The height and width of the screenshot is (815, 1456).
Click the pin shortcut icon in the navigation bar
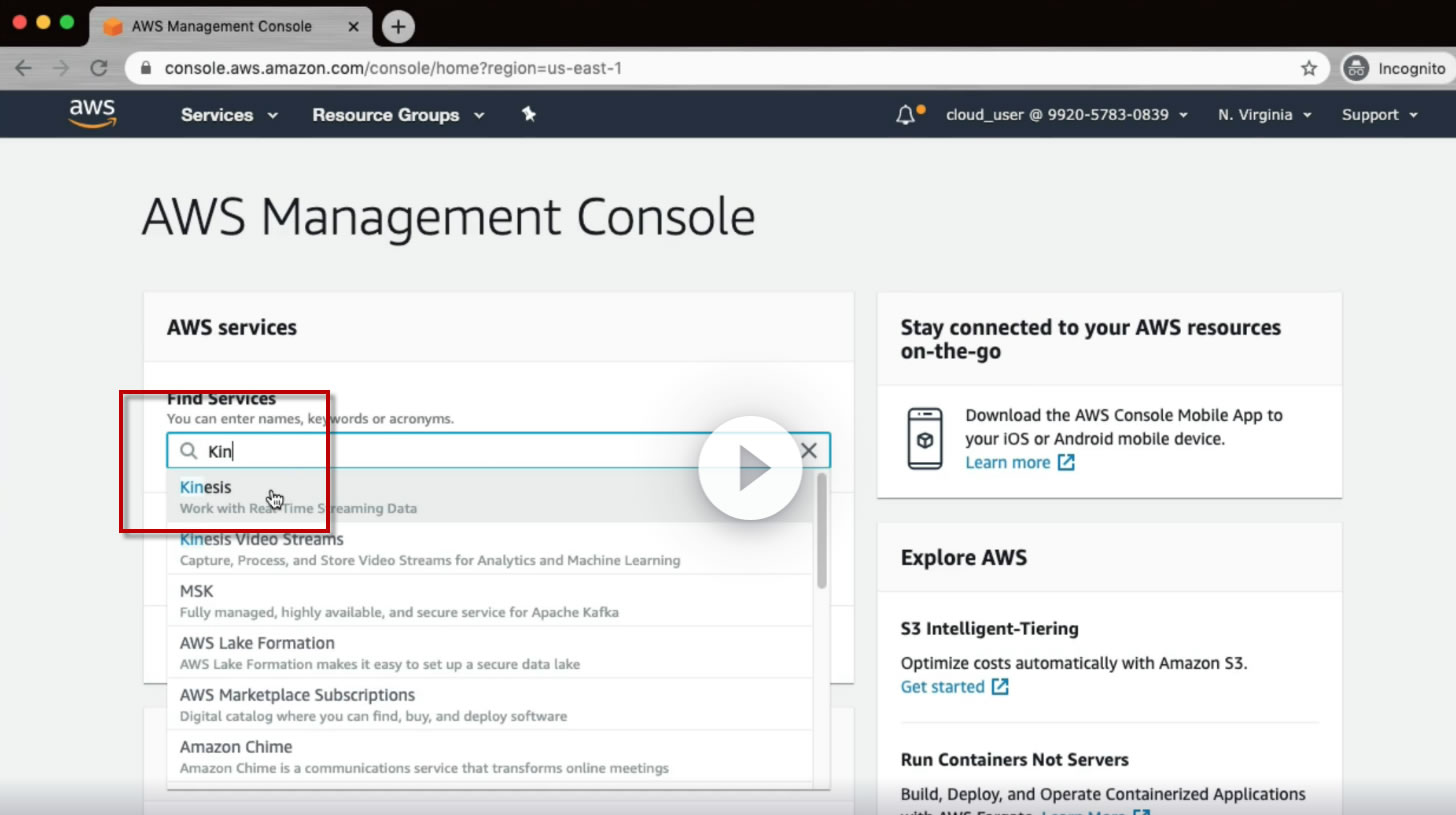[x=529, y=115]
